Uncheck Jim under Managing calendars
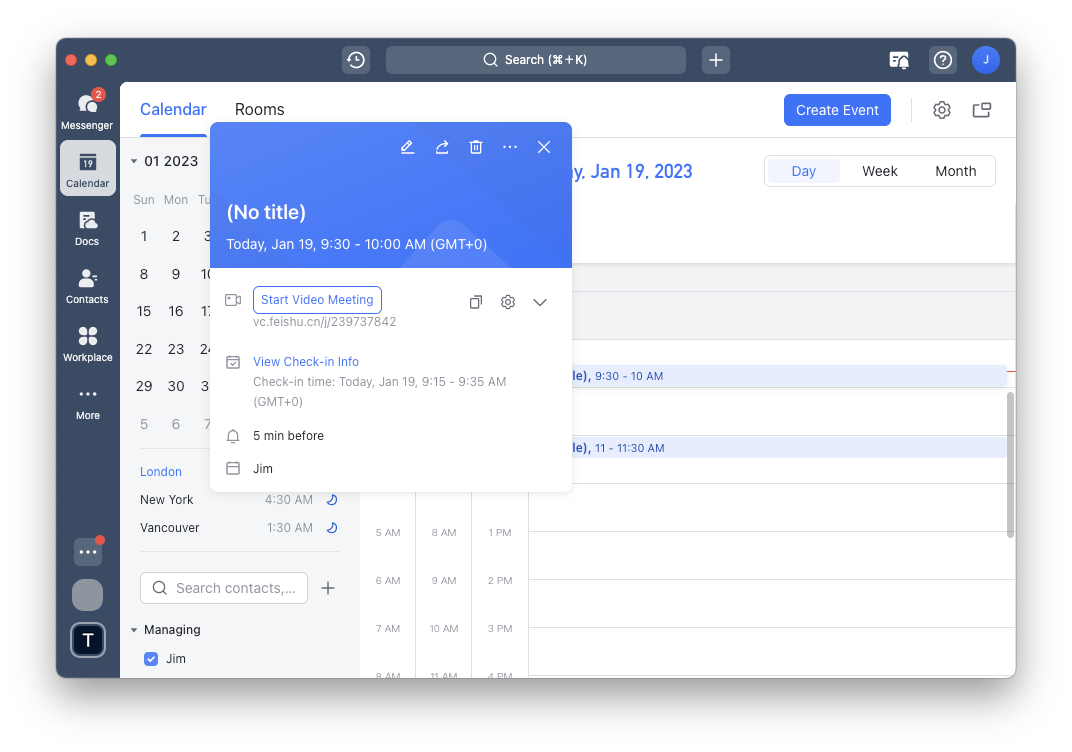The width and height of the screenshot is (1072, 752). click(151, 658)
